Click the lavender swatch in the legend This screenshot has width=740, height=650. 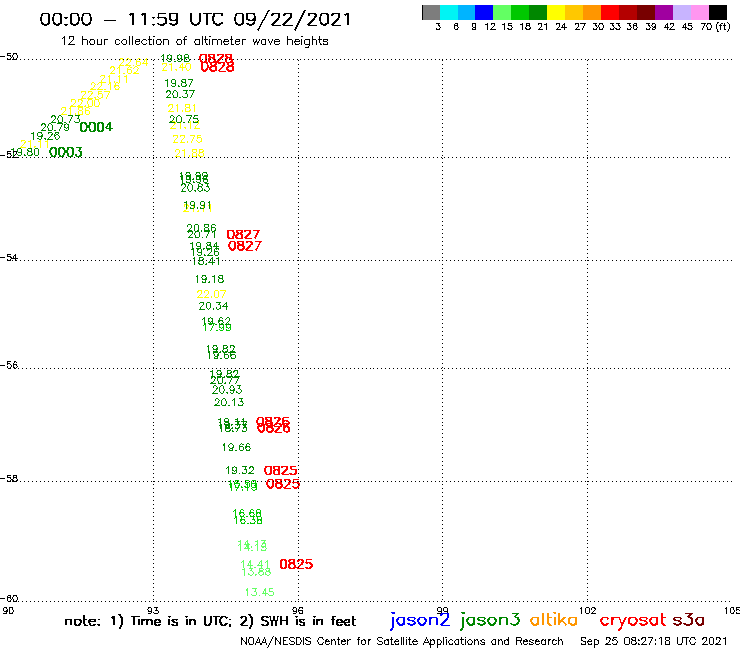(x=681, y=12)
